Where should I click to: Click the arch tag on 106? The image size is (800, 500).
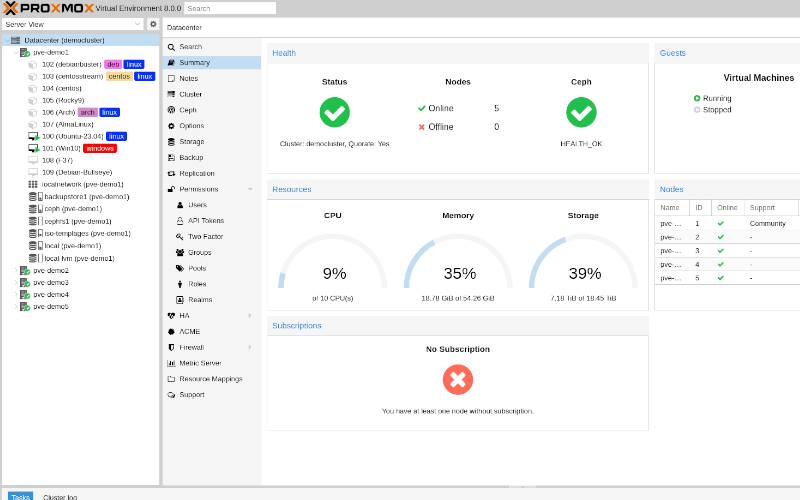88,112
